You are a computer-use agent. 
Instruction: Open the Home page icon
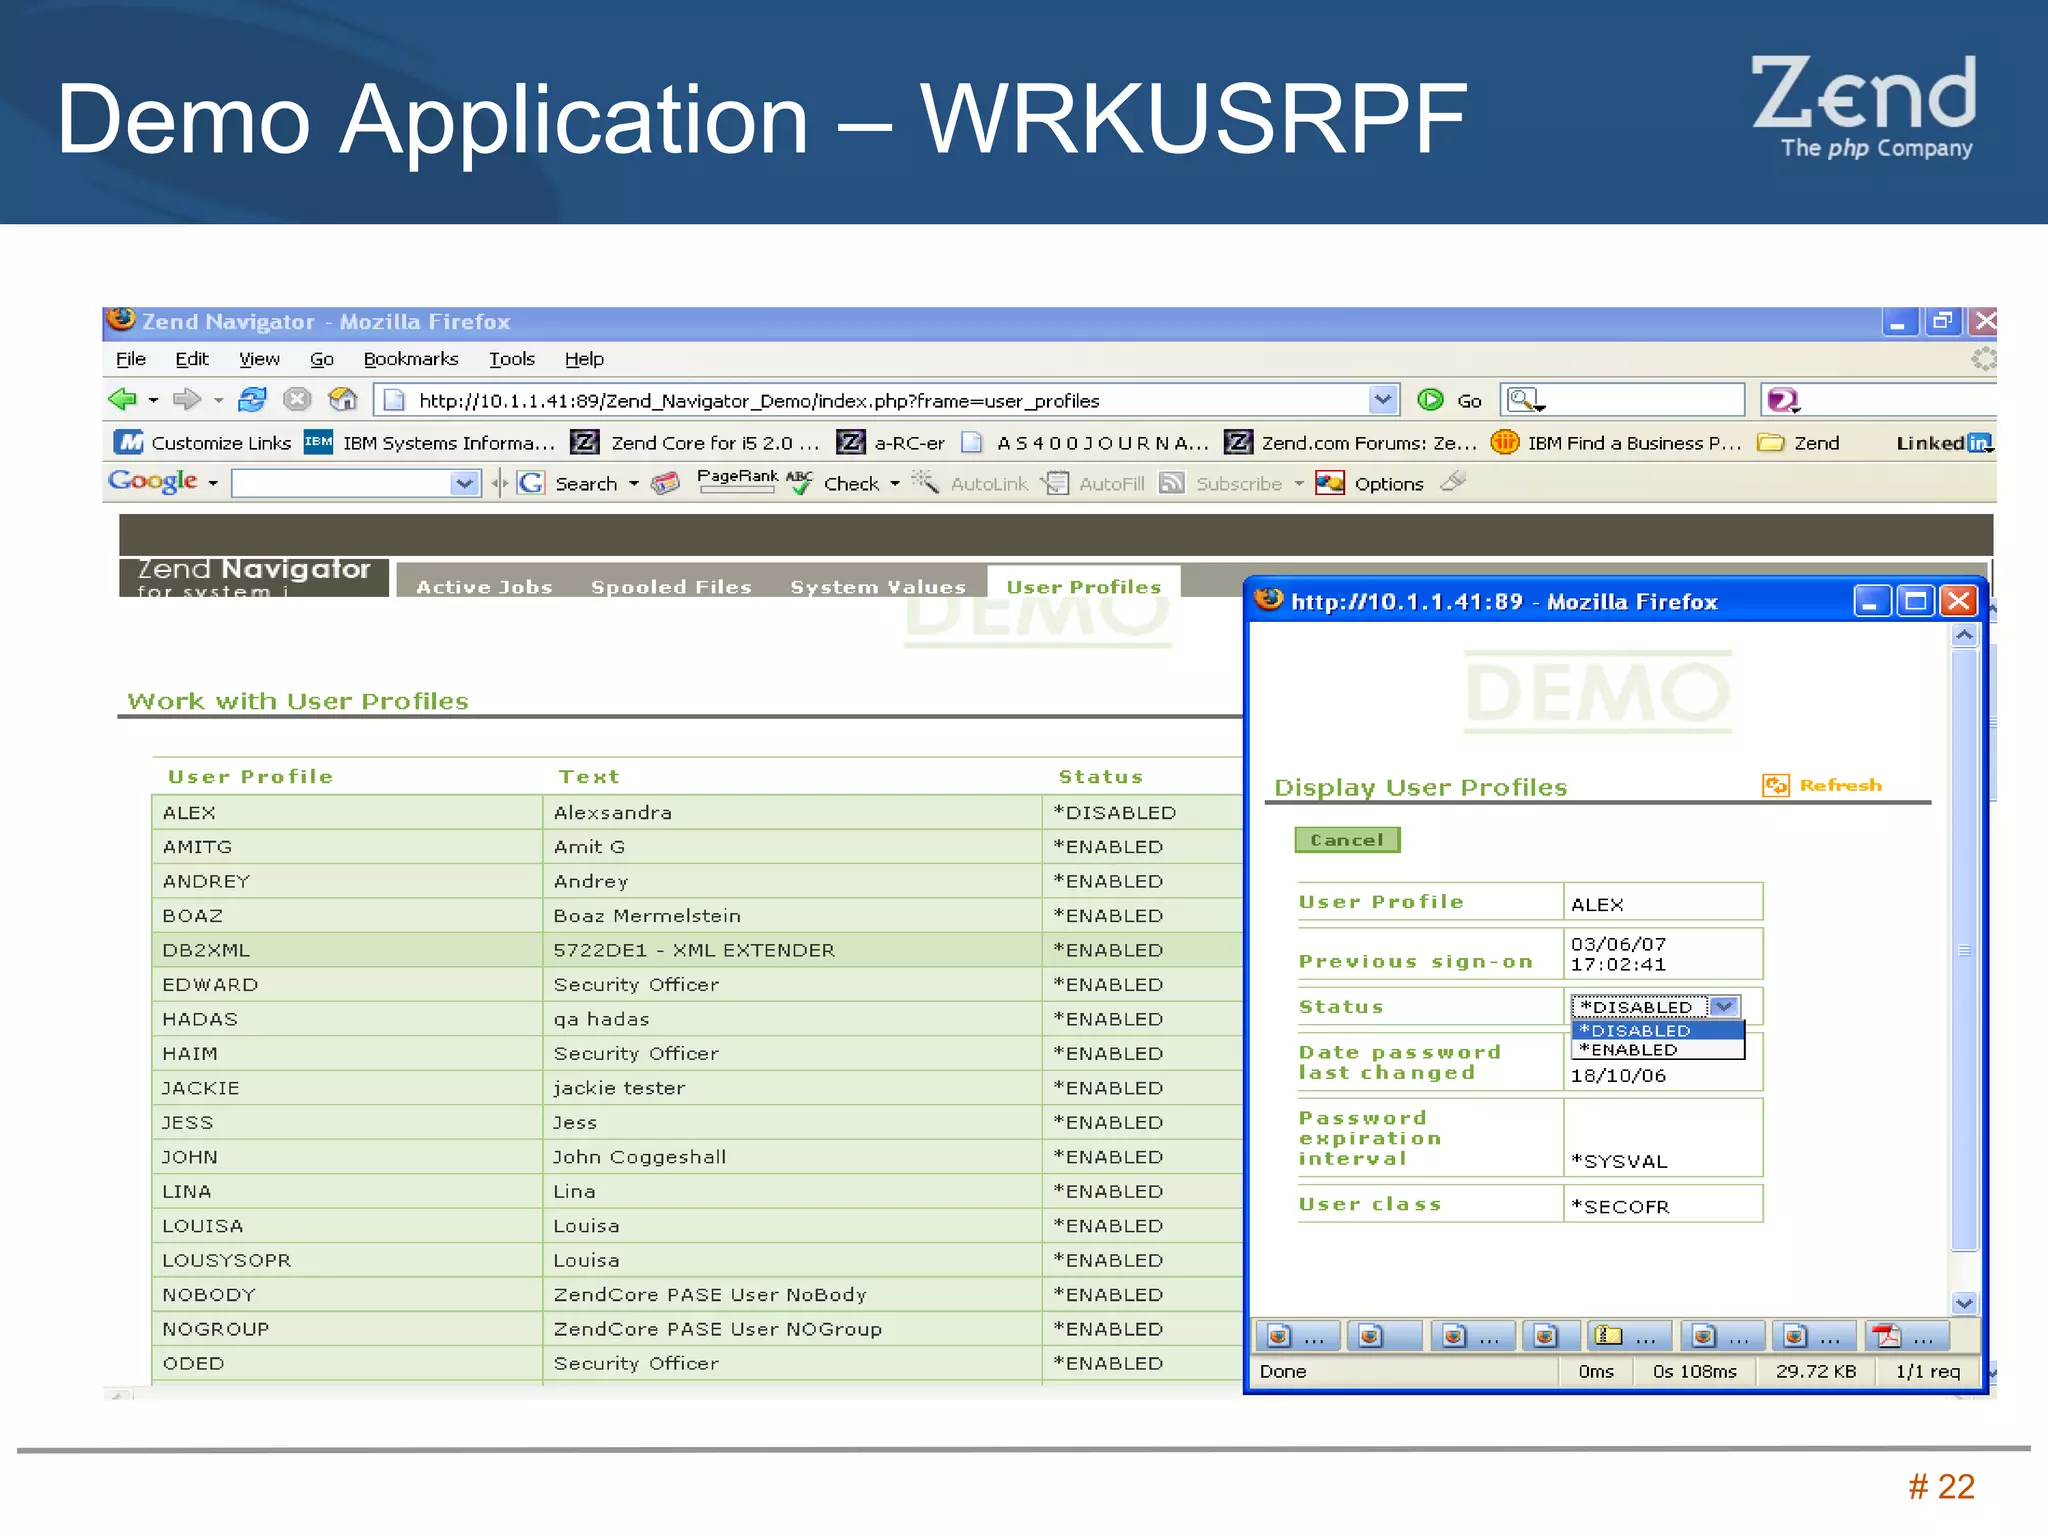(x=343, y=400)
